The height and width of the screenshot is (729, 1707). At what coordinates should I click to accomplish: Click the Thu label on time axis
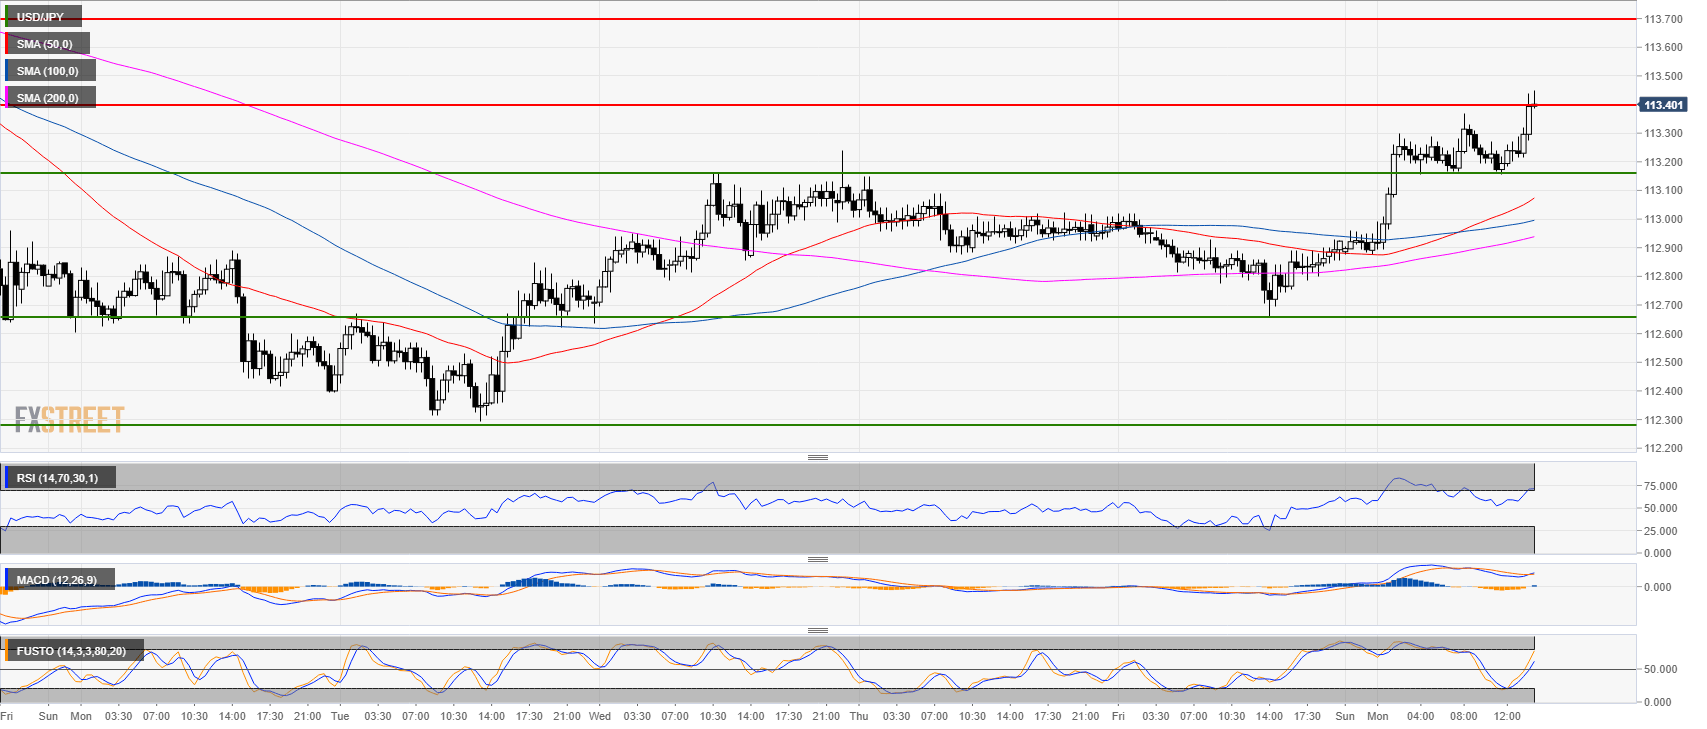click(x=858, y=716)
